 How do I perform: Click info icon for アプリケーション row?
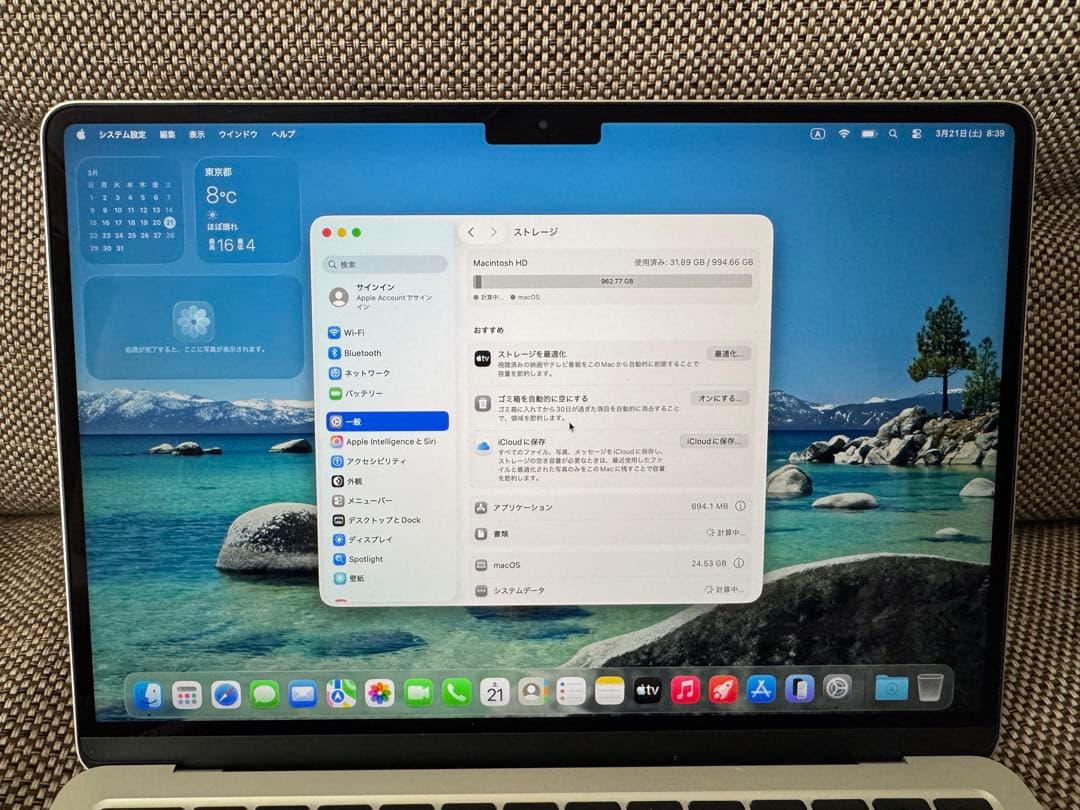tap(740, 506)
